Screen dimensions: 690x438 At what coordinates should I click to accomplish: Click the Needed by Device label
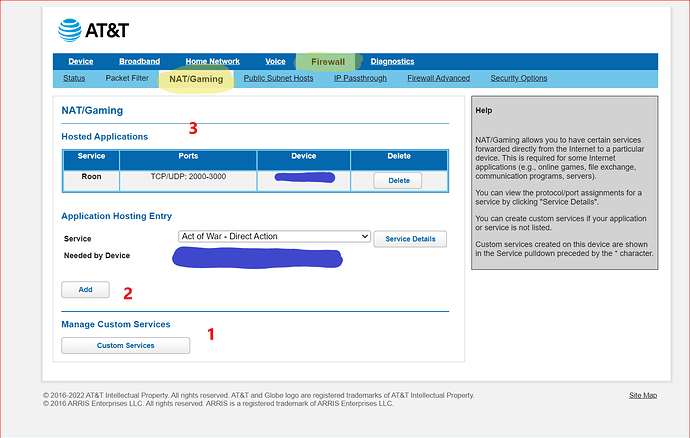(97, 256)
